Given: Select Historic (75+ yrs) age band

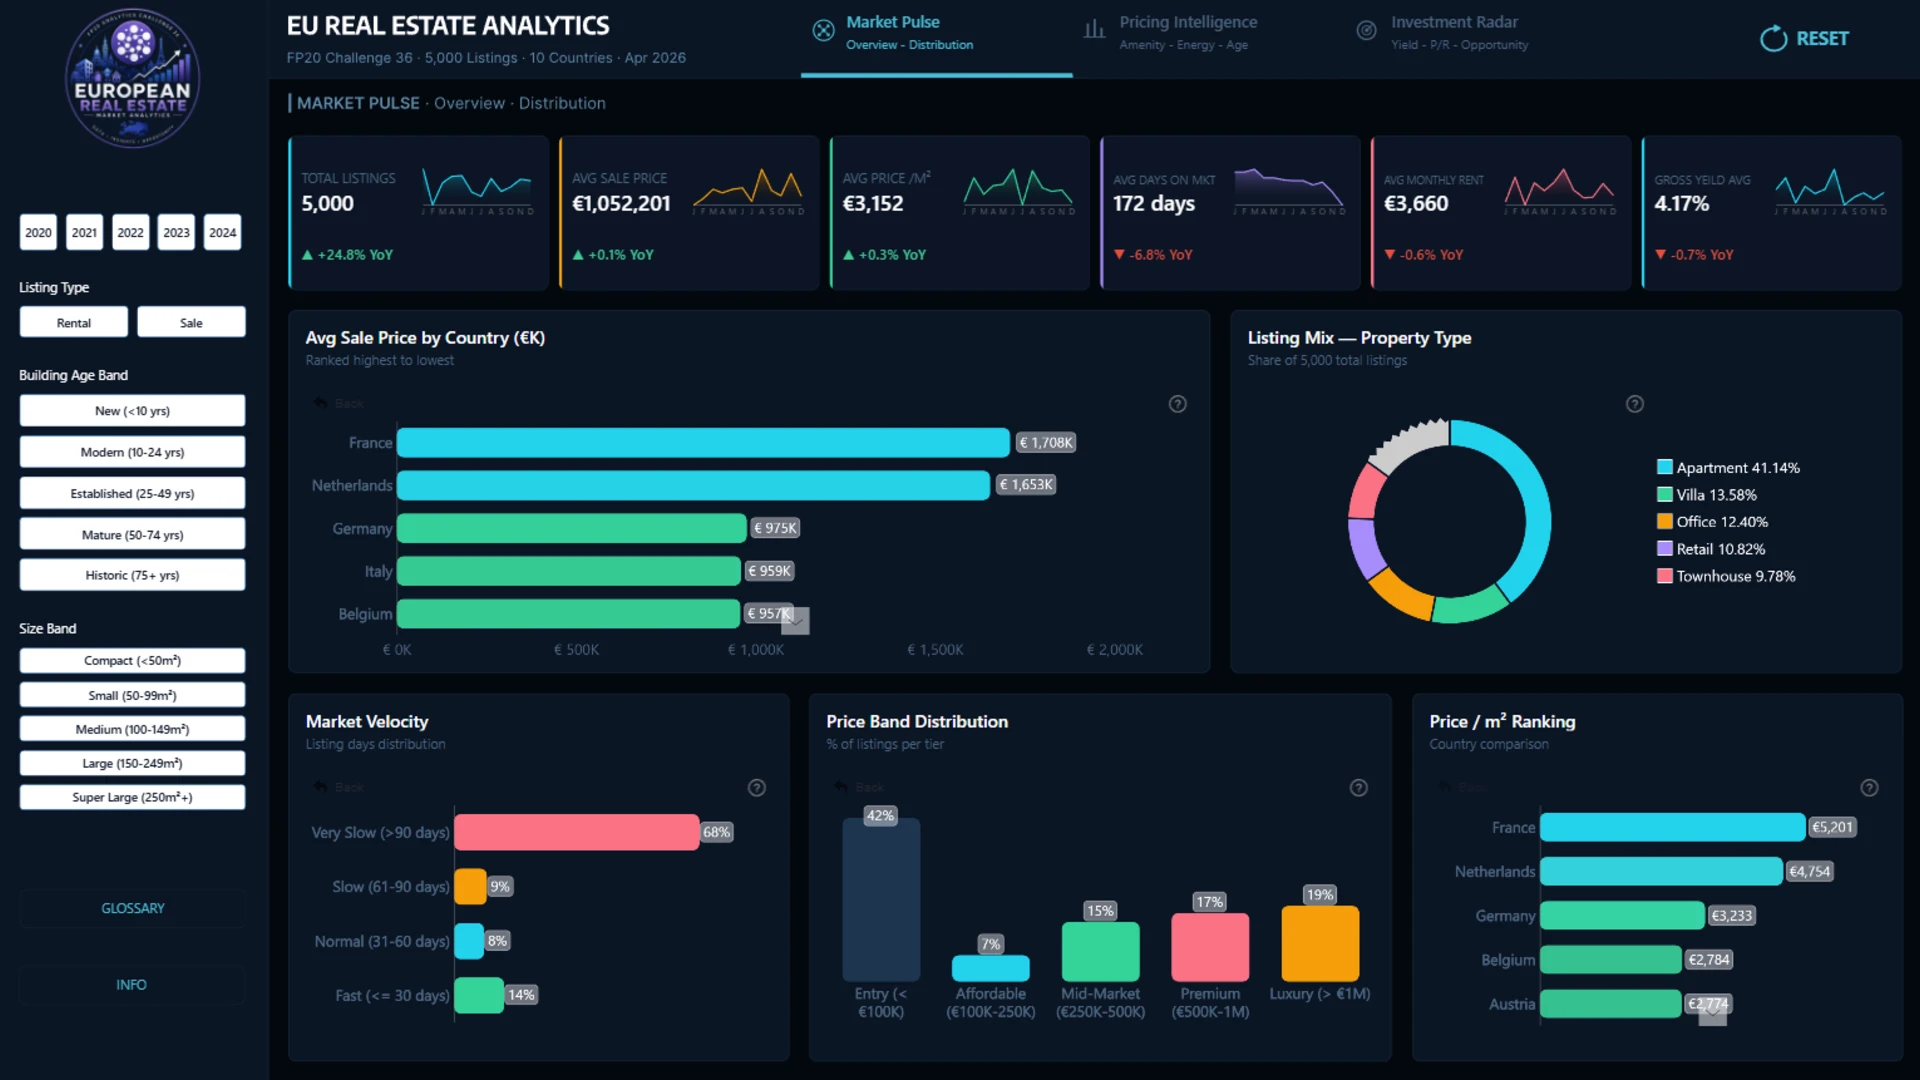Looking at the screenshot, I should pyautogui.click(x=132, y=575).
